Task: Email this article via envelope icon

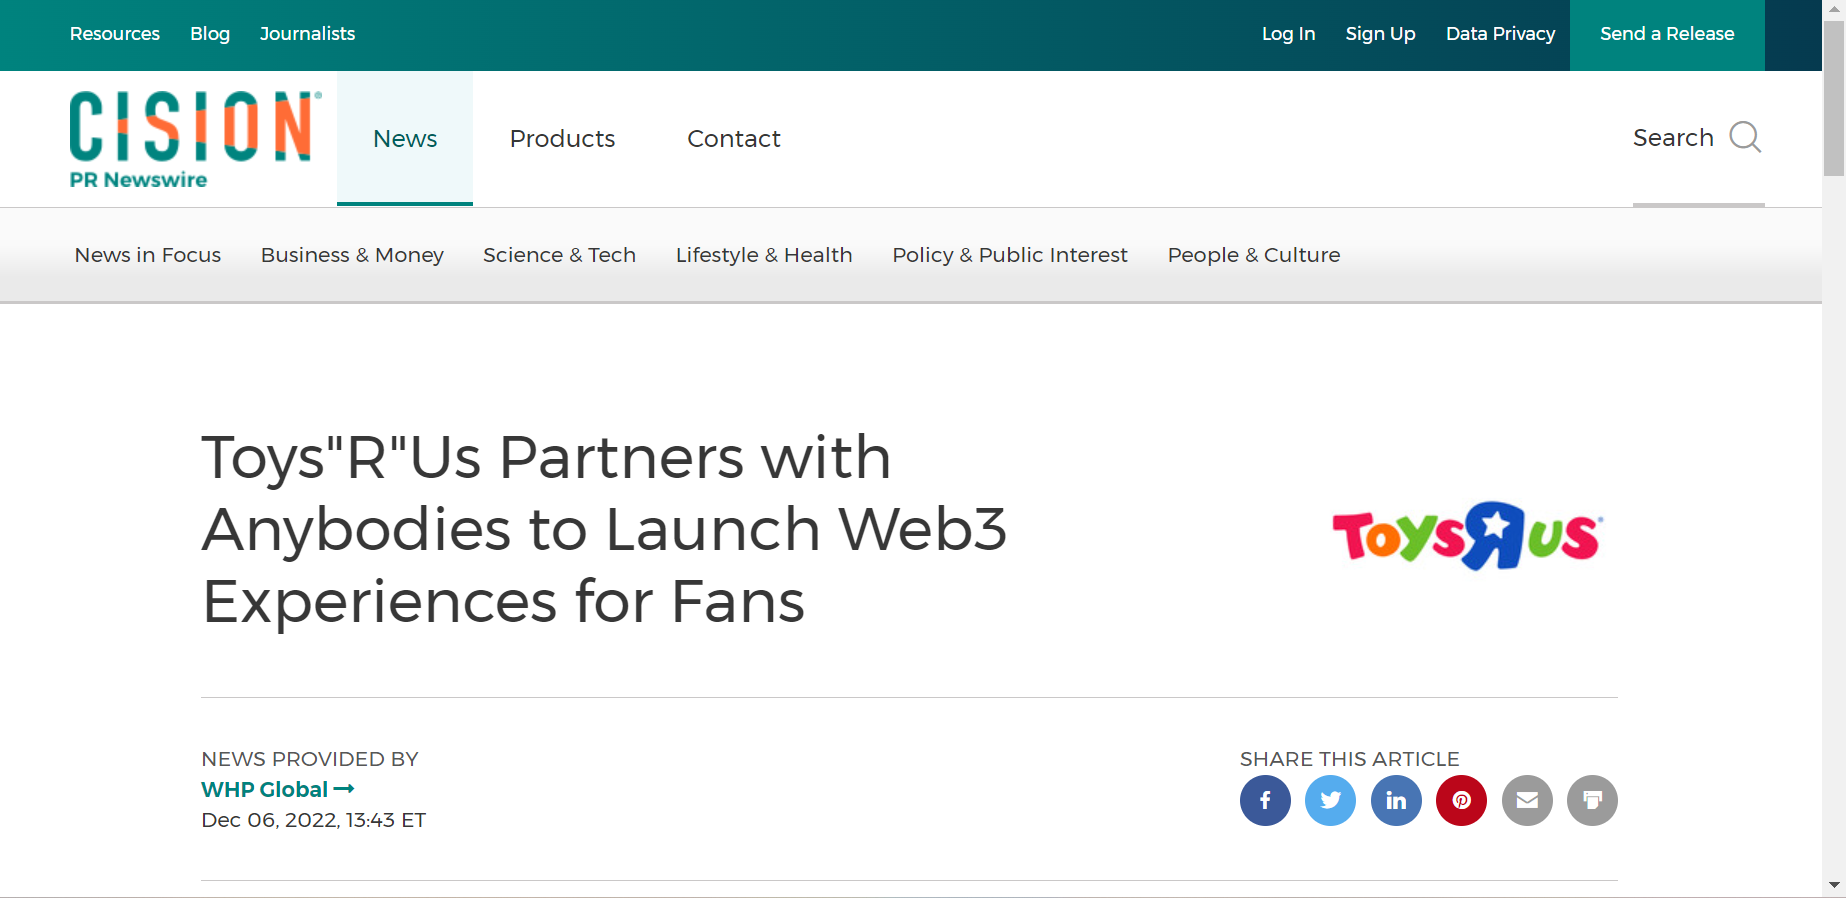Action: pos(1527,801)
